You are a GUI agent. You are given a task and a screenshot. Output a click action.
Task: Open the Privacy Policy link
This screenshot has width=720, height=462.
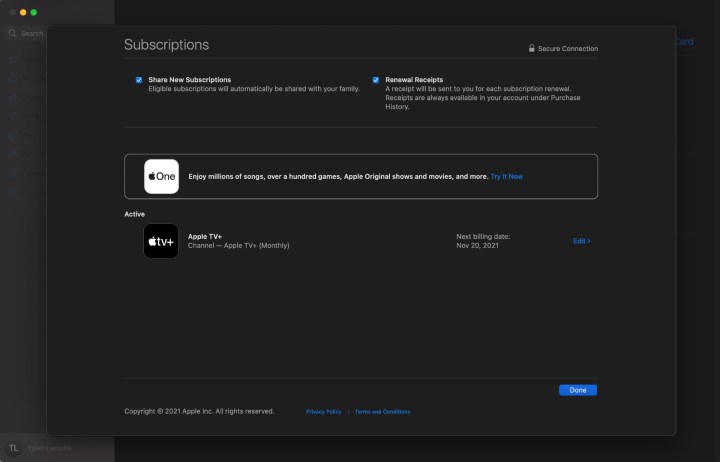pyautogui.click(x=323, y=412)
